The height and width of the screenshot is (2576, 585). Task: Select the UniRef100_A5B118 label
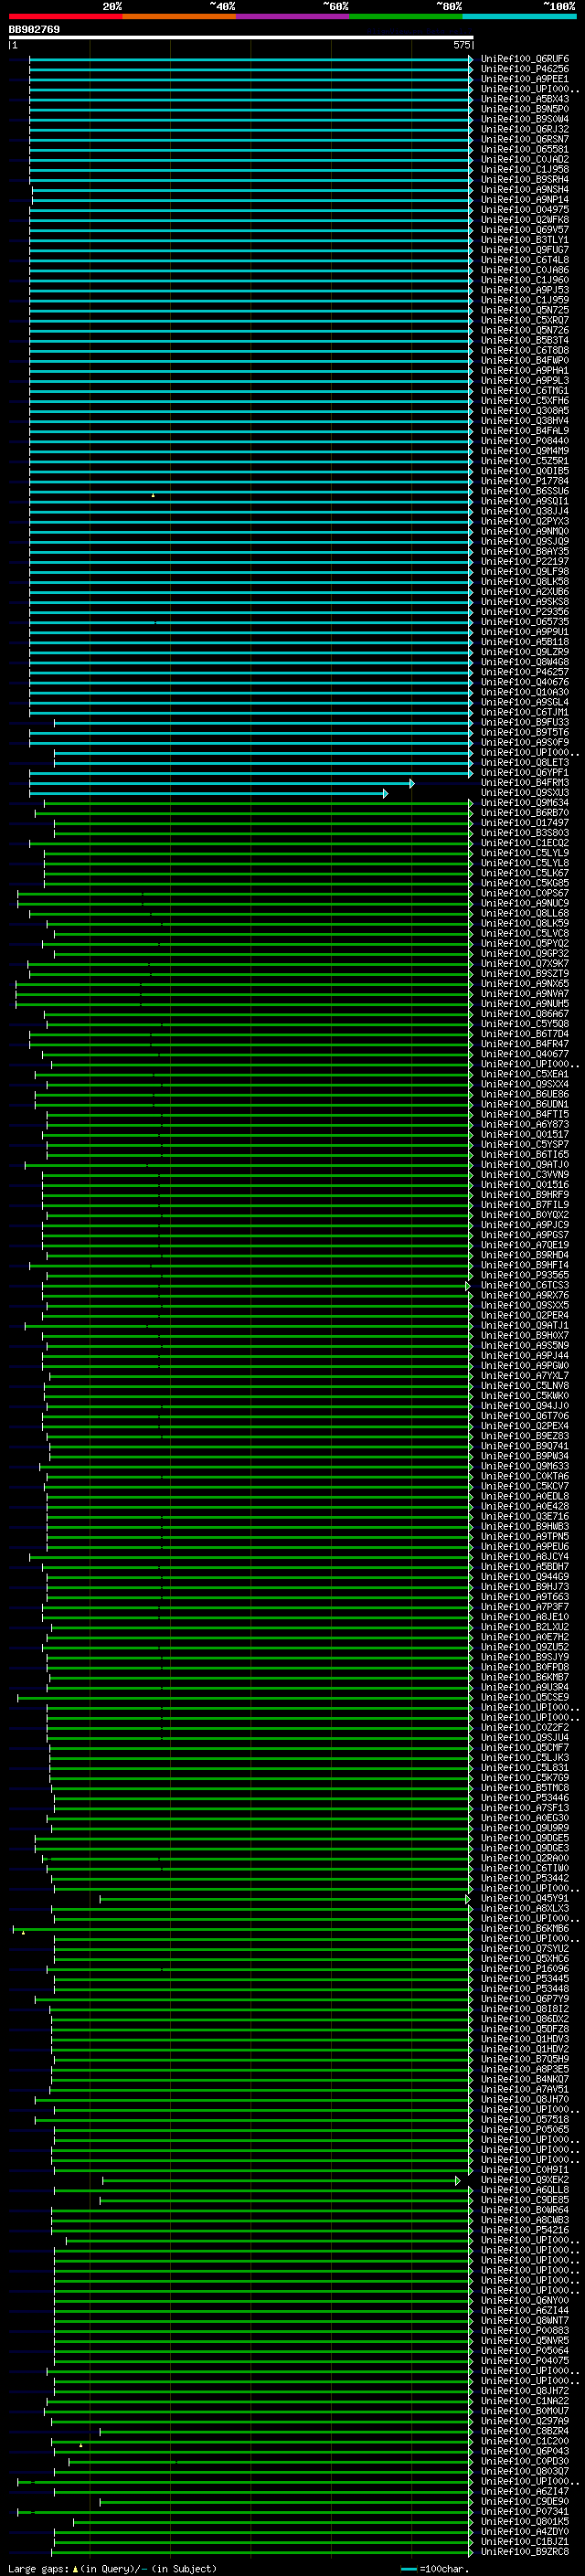pyautogui.click(x=525, y=642)
